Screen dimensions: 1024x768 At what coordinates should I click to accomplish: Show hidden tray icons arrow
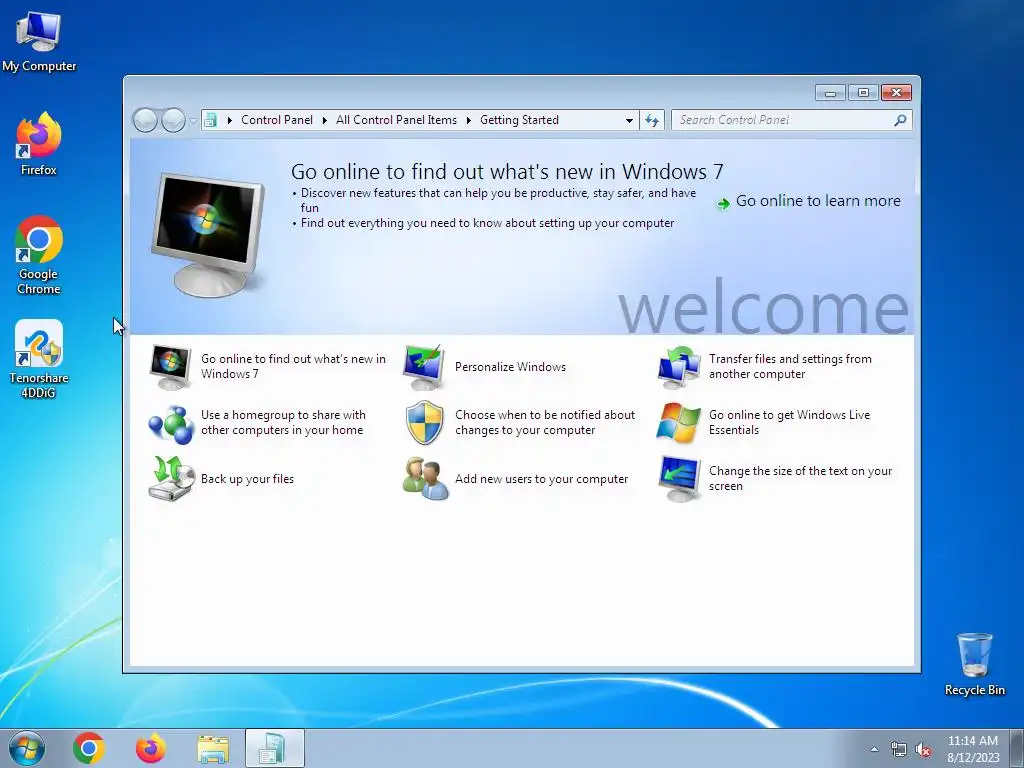874,749
